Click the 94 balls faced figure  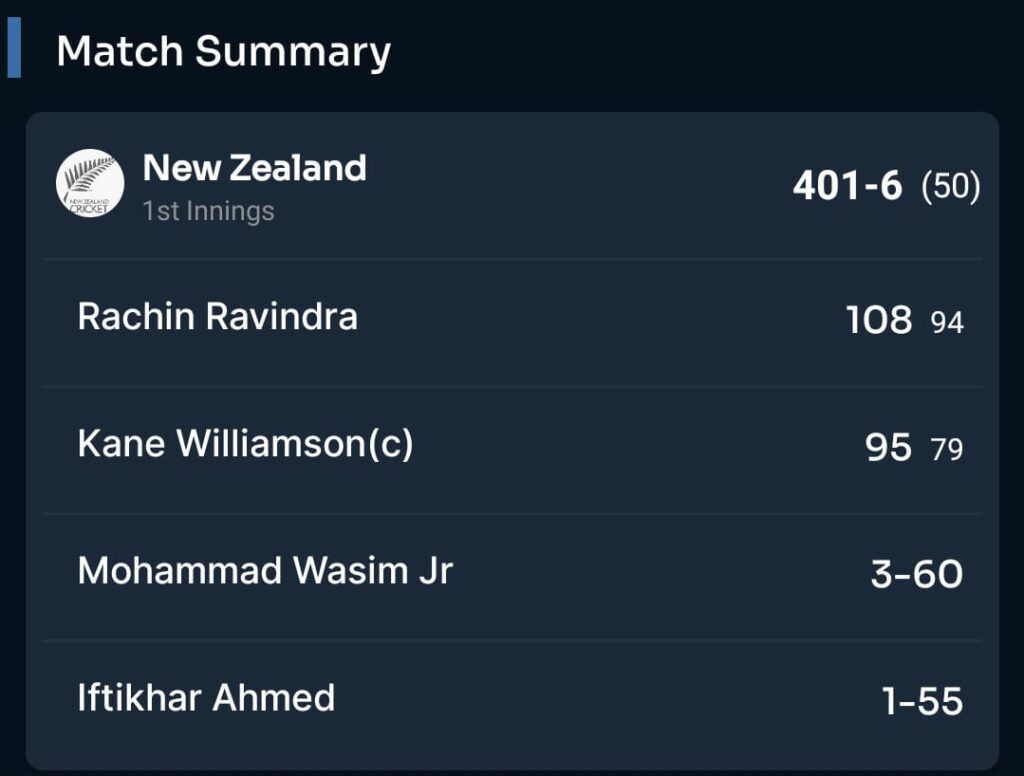[947, 322]
